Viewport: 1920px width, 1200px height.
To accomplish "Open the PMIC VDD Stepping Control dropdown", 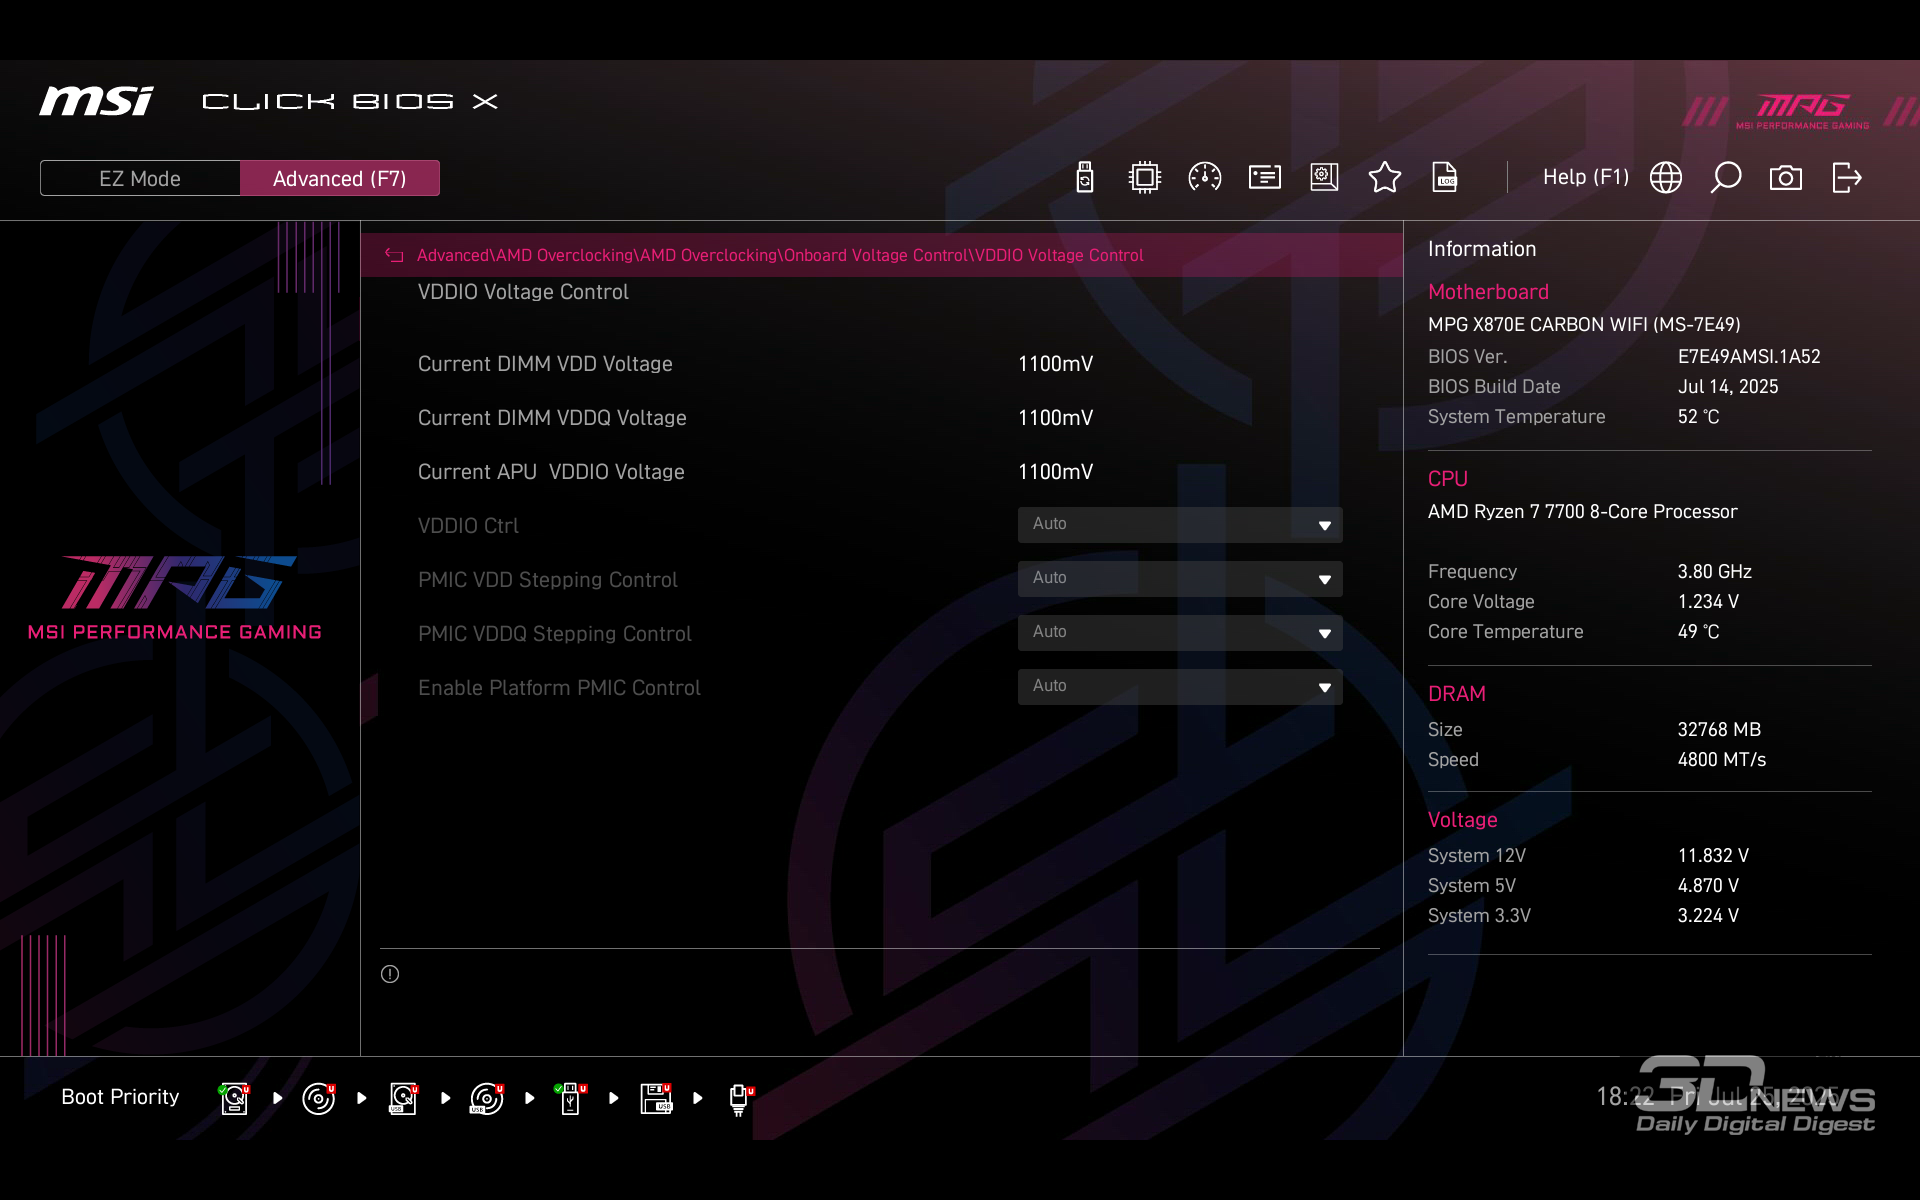I will pos(1180,579).
